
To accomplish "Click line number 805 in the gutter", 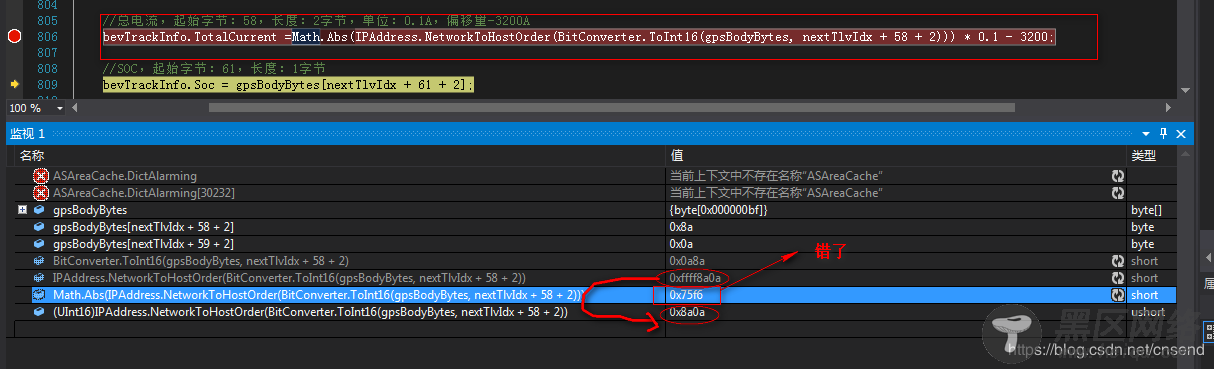I will (46, 21).
